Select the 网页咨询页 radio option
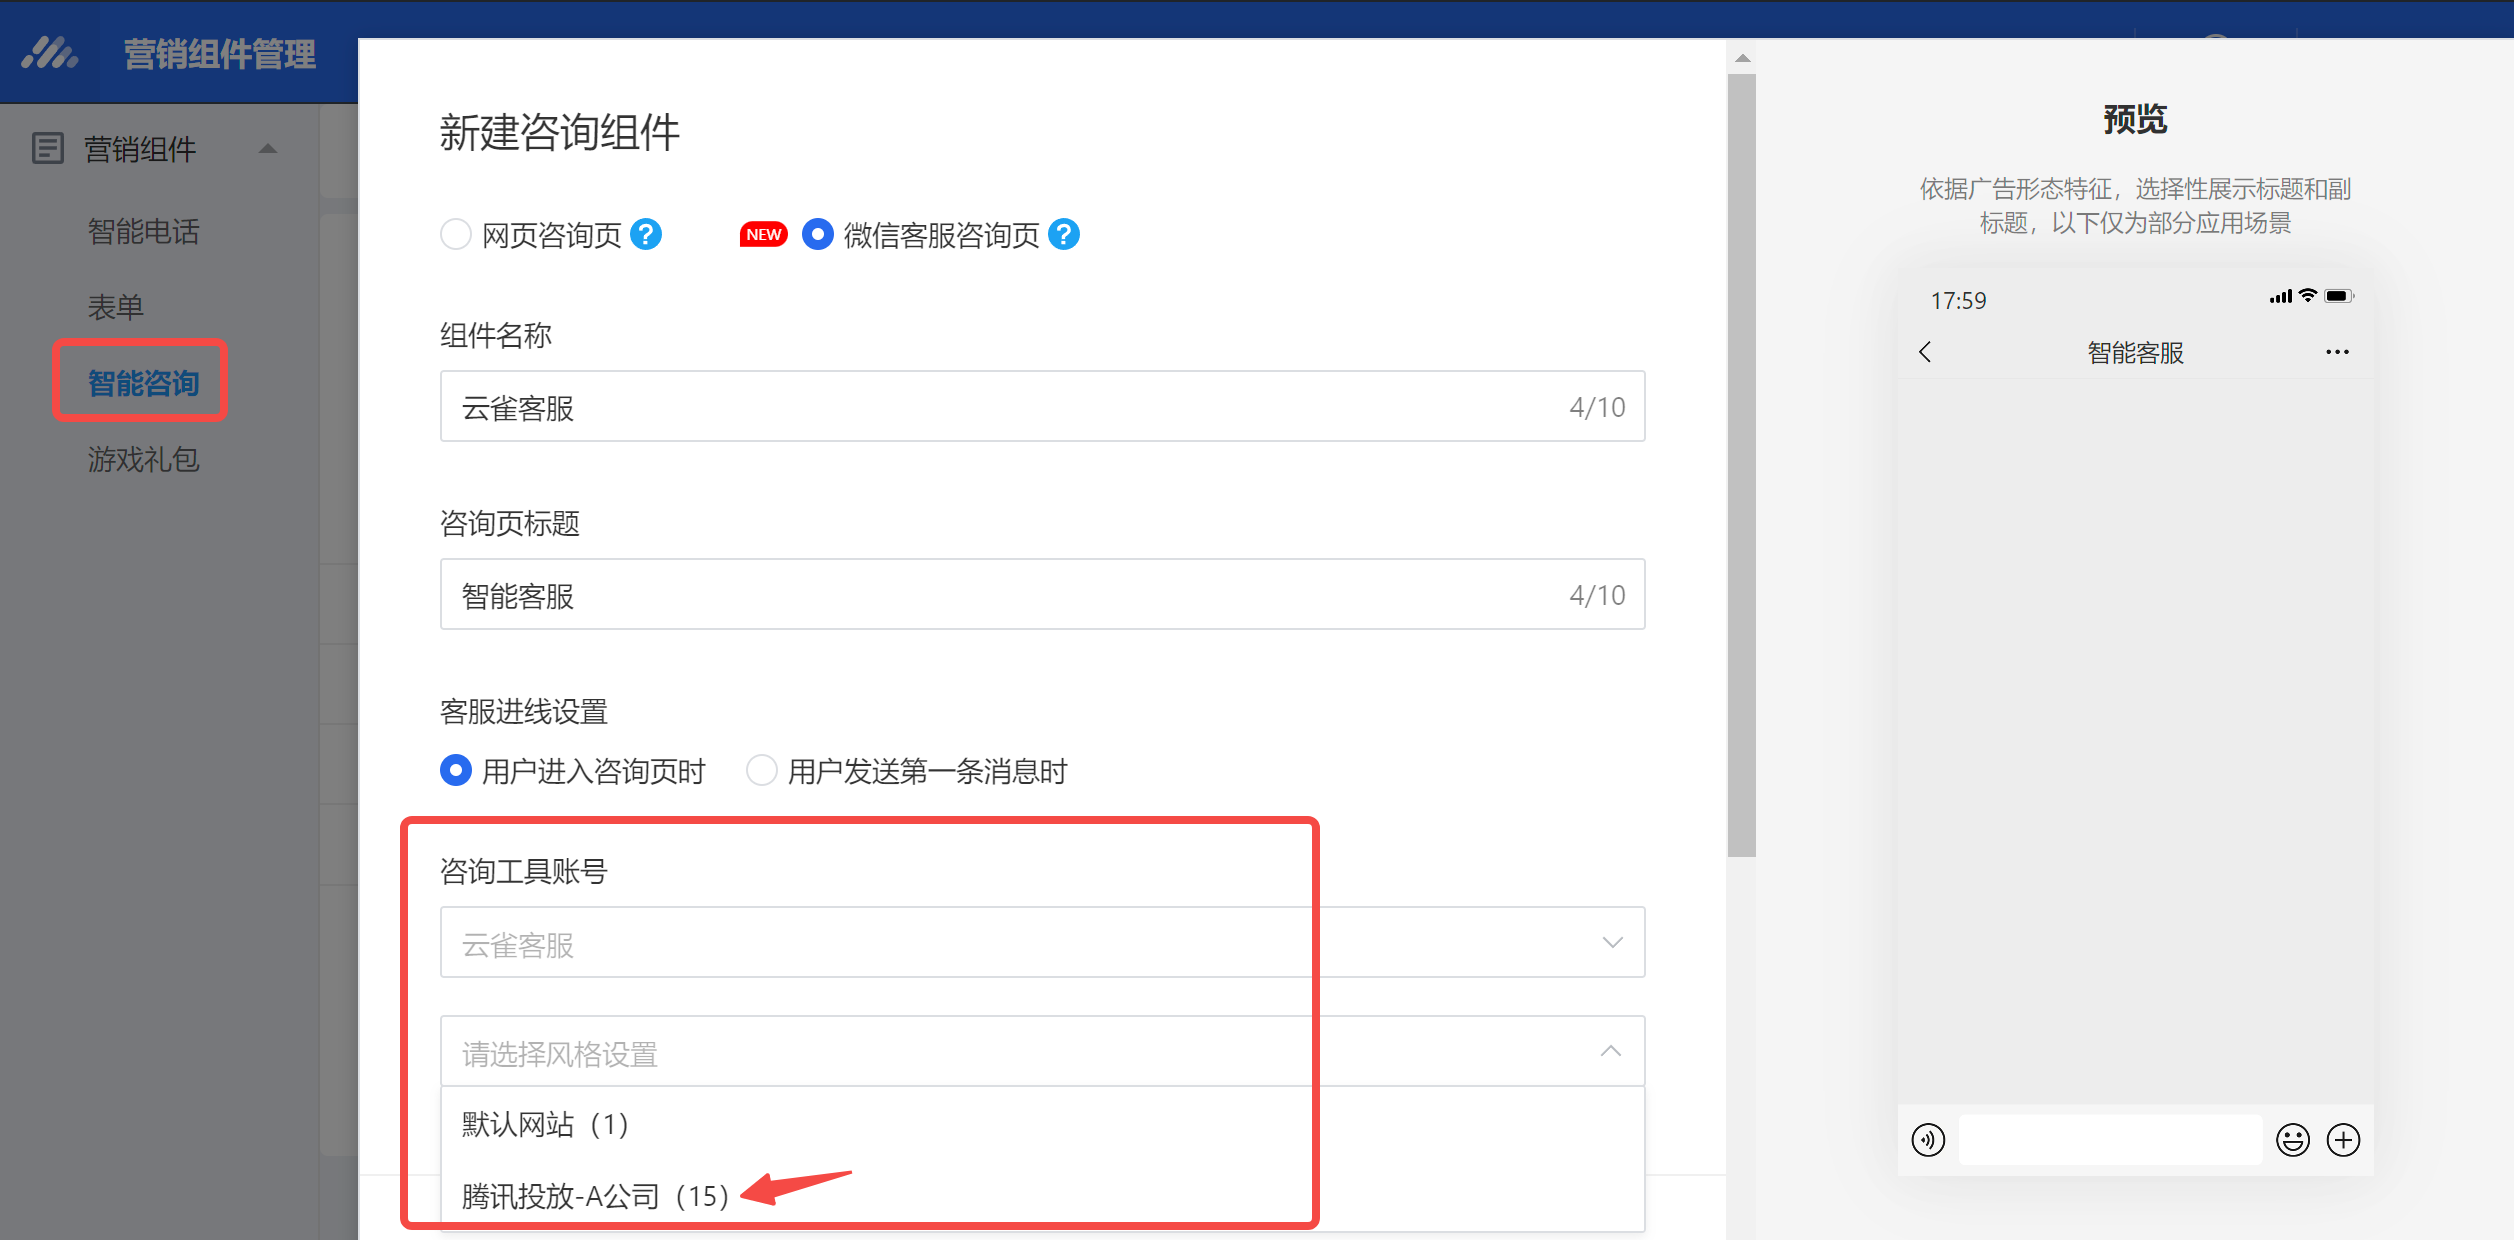 tap(456, 233)
